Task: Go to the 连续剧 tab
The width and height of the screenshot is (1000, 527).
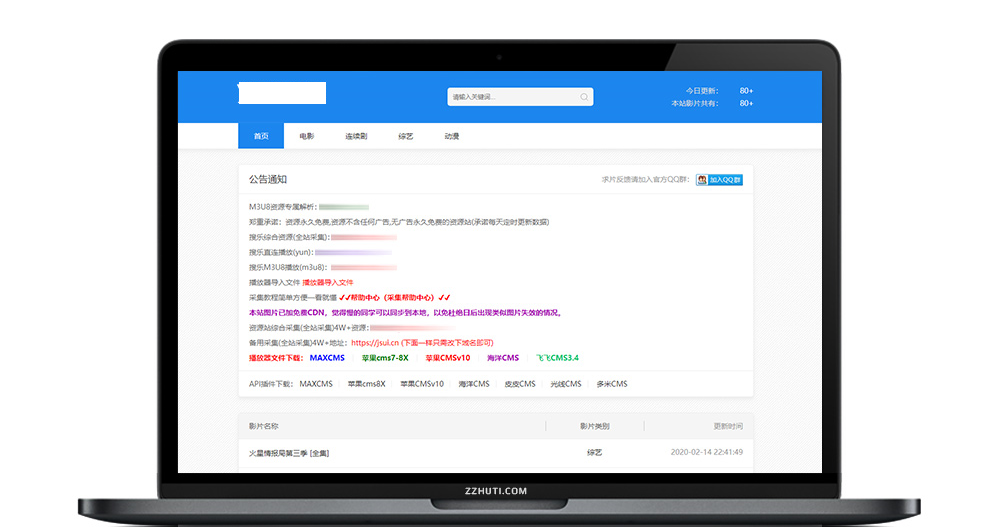Action: point(356,136)
